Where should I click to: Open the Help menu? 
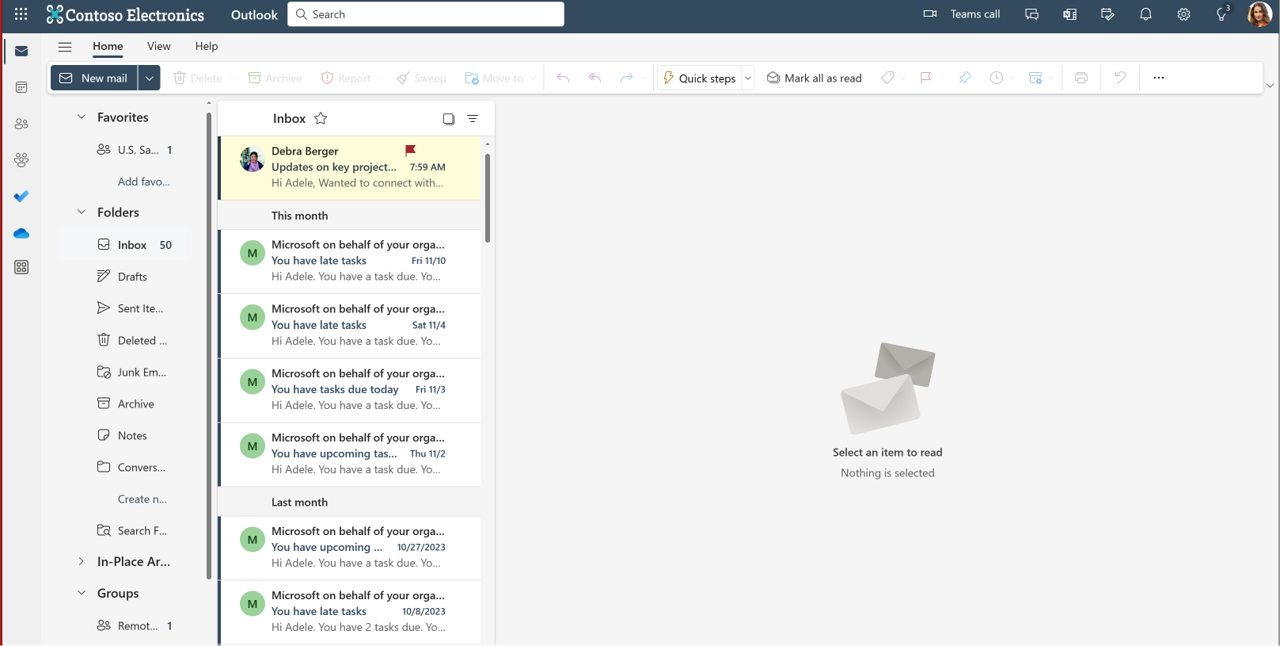(x=206, y=46)
